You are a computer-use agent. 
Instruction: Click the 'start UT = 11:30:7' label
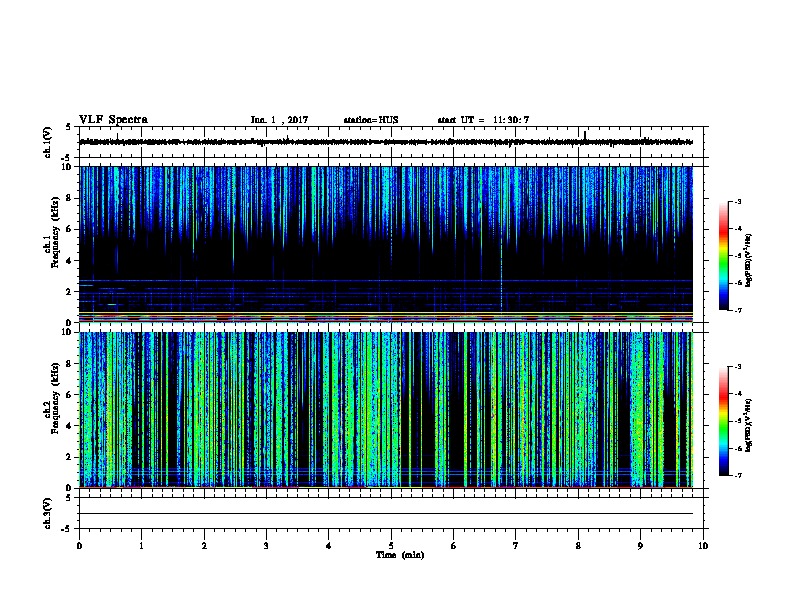tap(483, 120)
